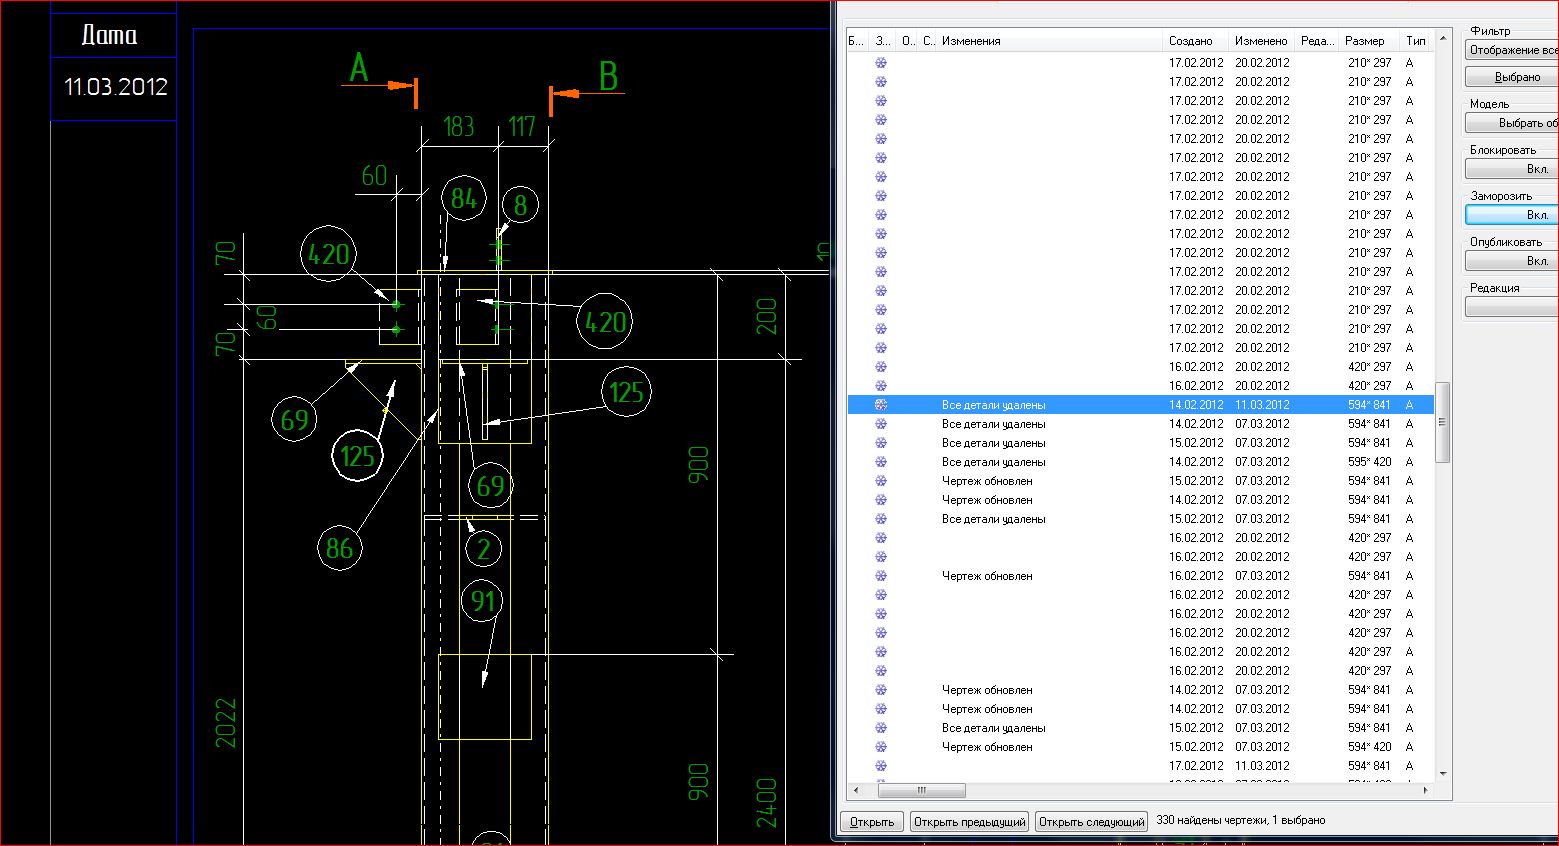The image size is (1559, 846).
Task: Select the part mark balloon 86
Action: click(x=339, y=548)
